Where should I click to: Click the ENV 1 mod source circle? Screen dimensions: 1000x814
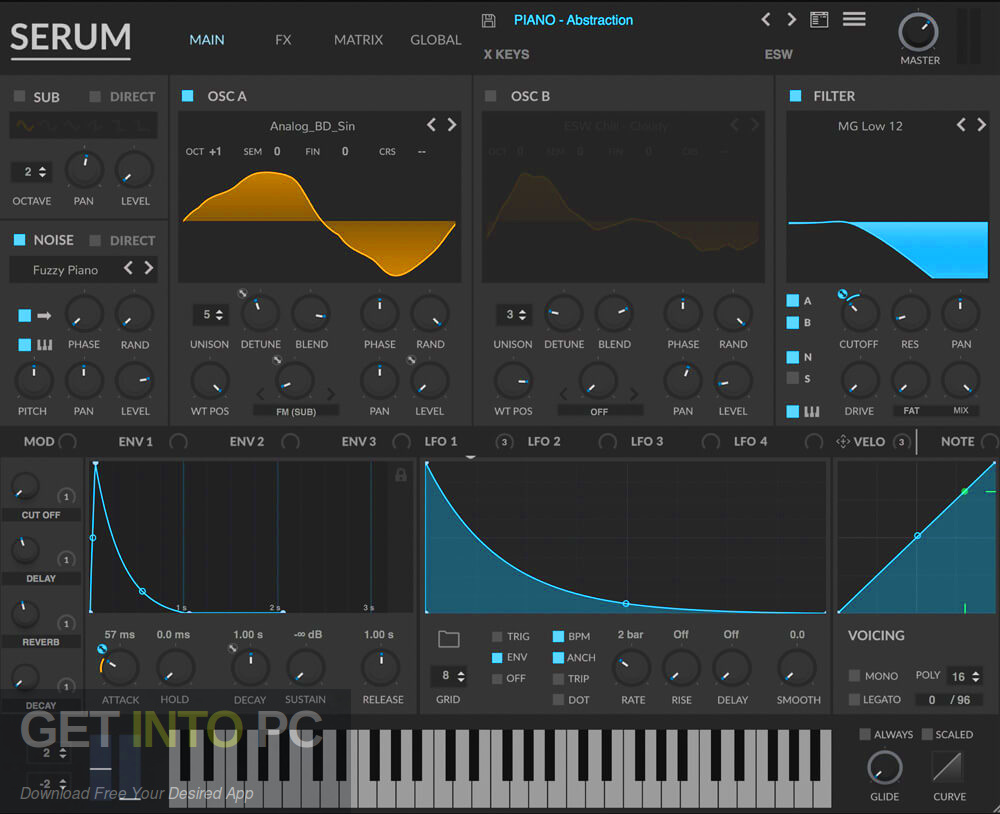coord(179,441)
